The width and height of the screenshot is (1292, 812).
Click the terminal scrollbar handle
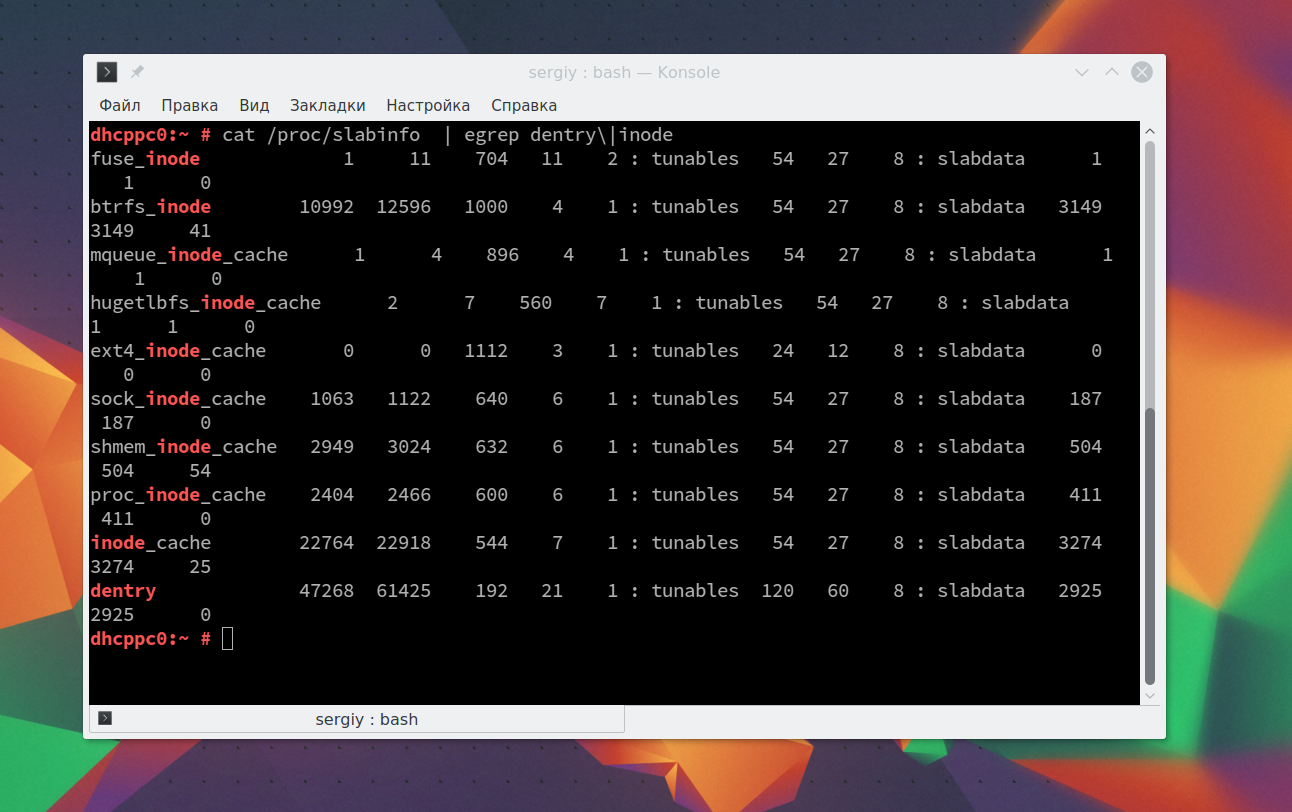coord(1149,545)
